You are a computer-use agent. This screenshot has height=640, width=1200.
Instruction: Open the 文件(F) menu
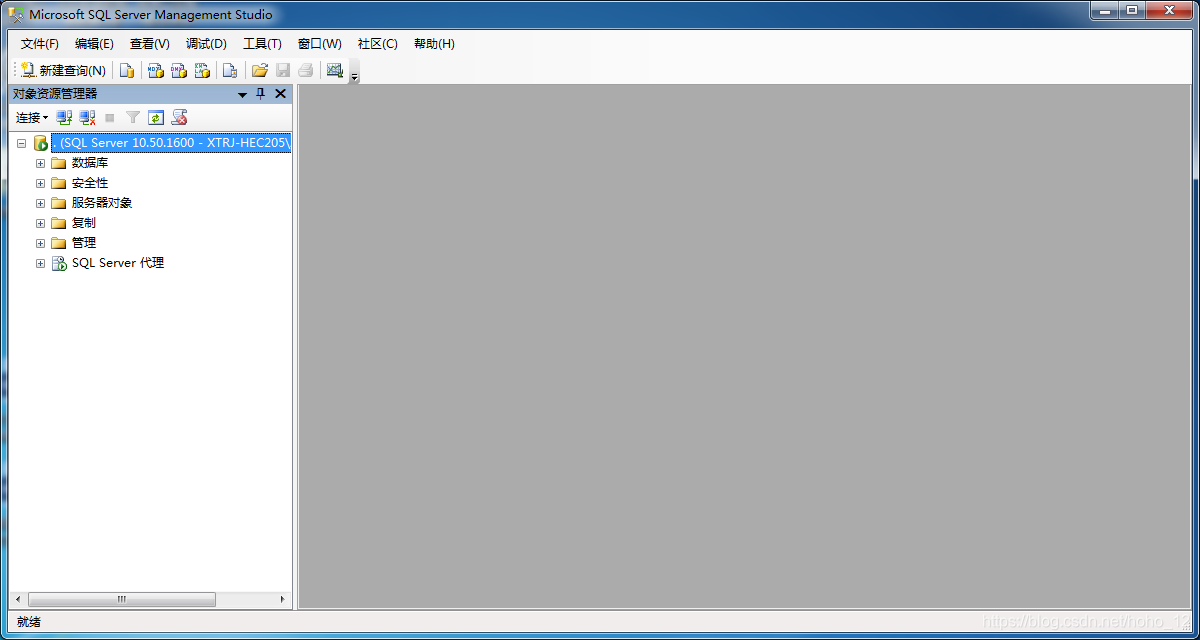point(40,44)
